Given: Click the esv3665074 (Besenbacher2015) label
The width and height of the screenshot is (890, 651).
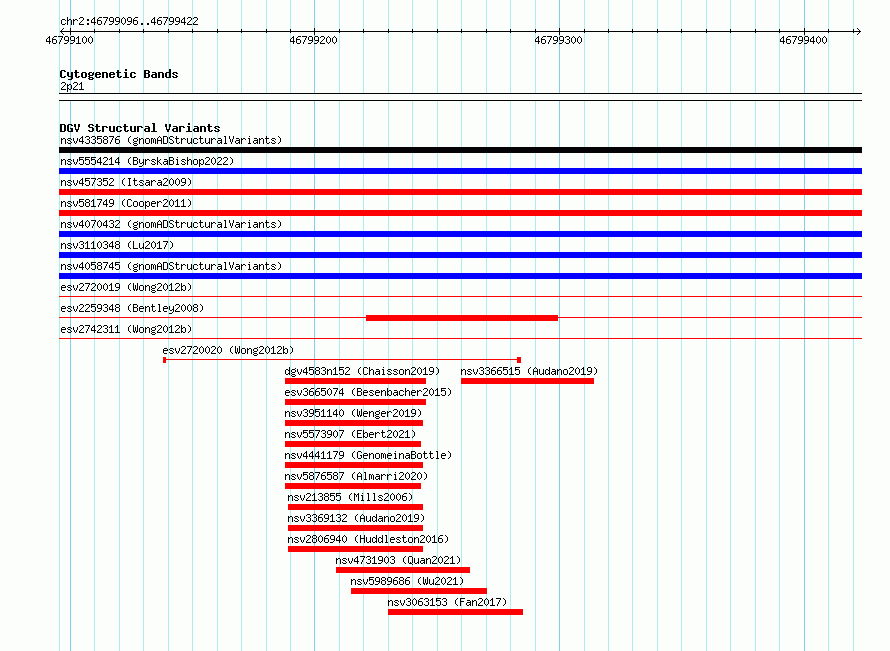Looking at the screenshot, I should click(368, 392).
